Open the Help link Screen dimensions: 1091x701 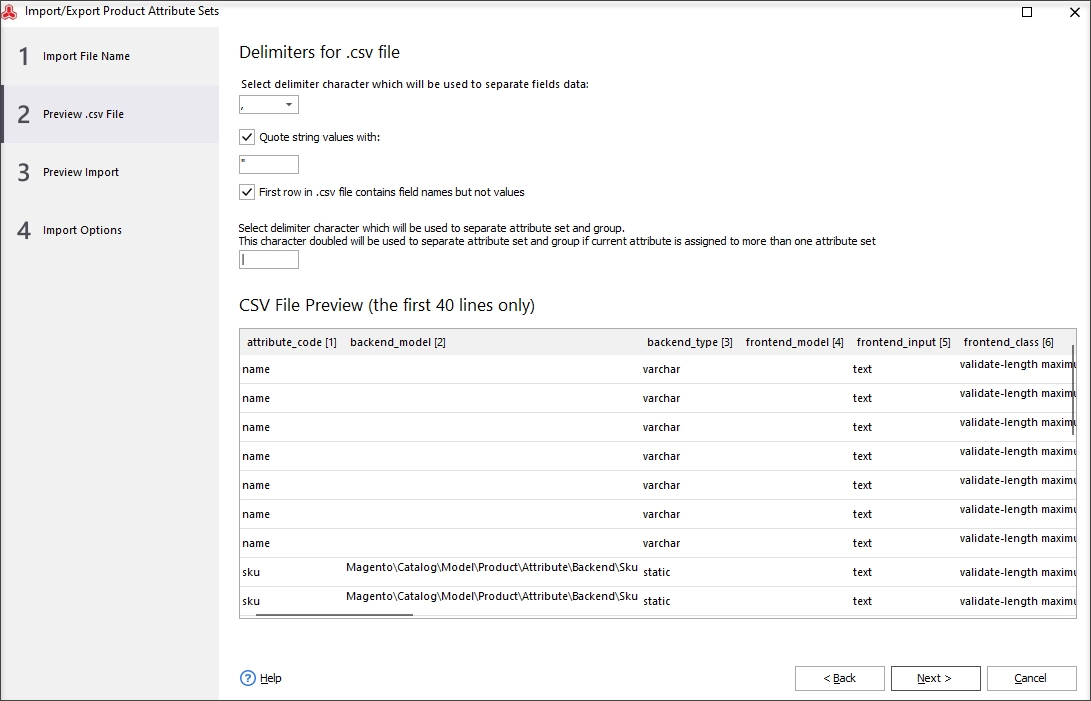click(x=271, y=678)
